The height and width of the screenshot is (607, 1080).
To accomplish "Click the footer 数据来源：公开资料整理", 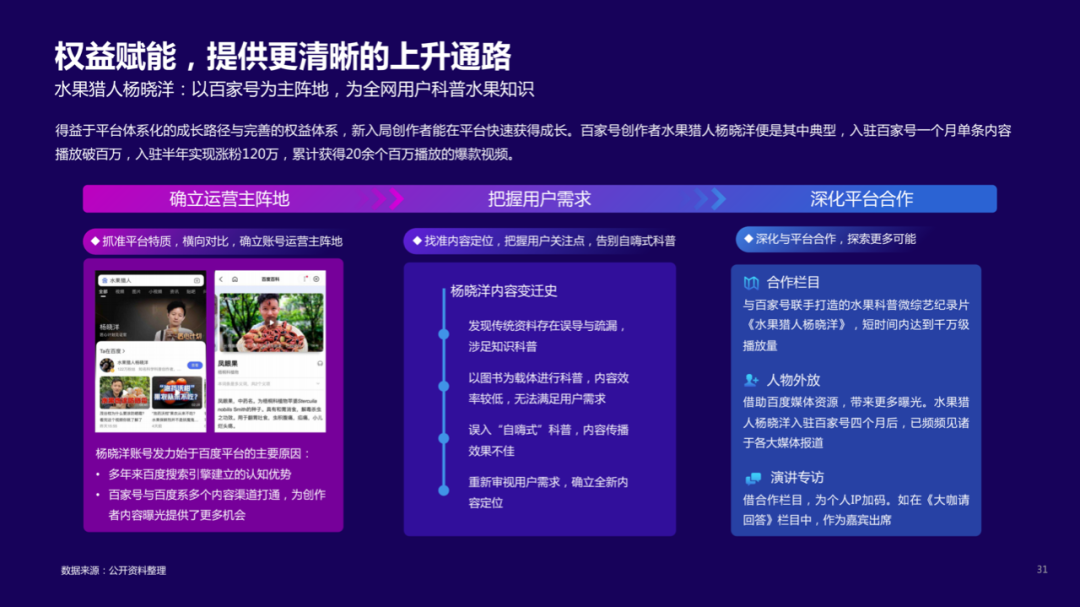I will (x=114, y=570).
